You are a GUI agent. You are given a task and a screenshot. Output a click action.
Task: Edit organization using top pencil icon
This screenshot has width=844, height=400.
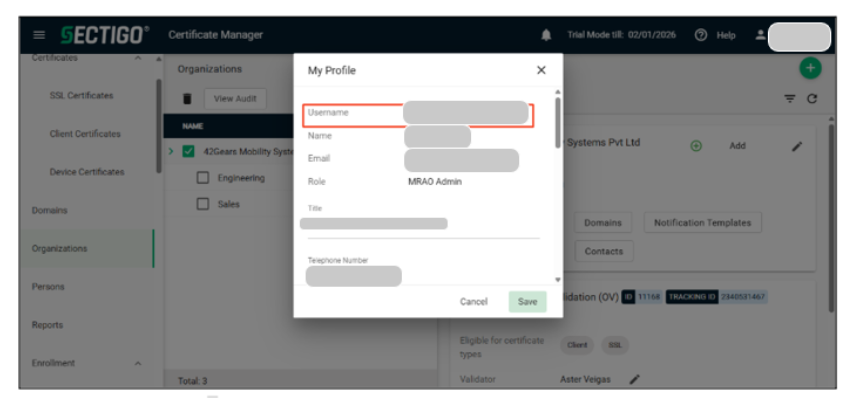click(x=797, y=146)
